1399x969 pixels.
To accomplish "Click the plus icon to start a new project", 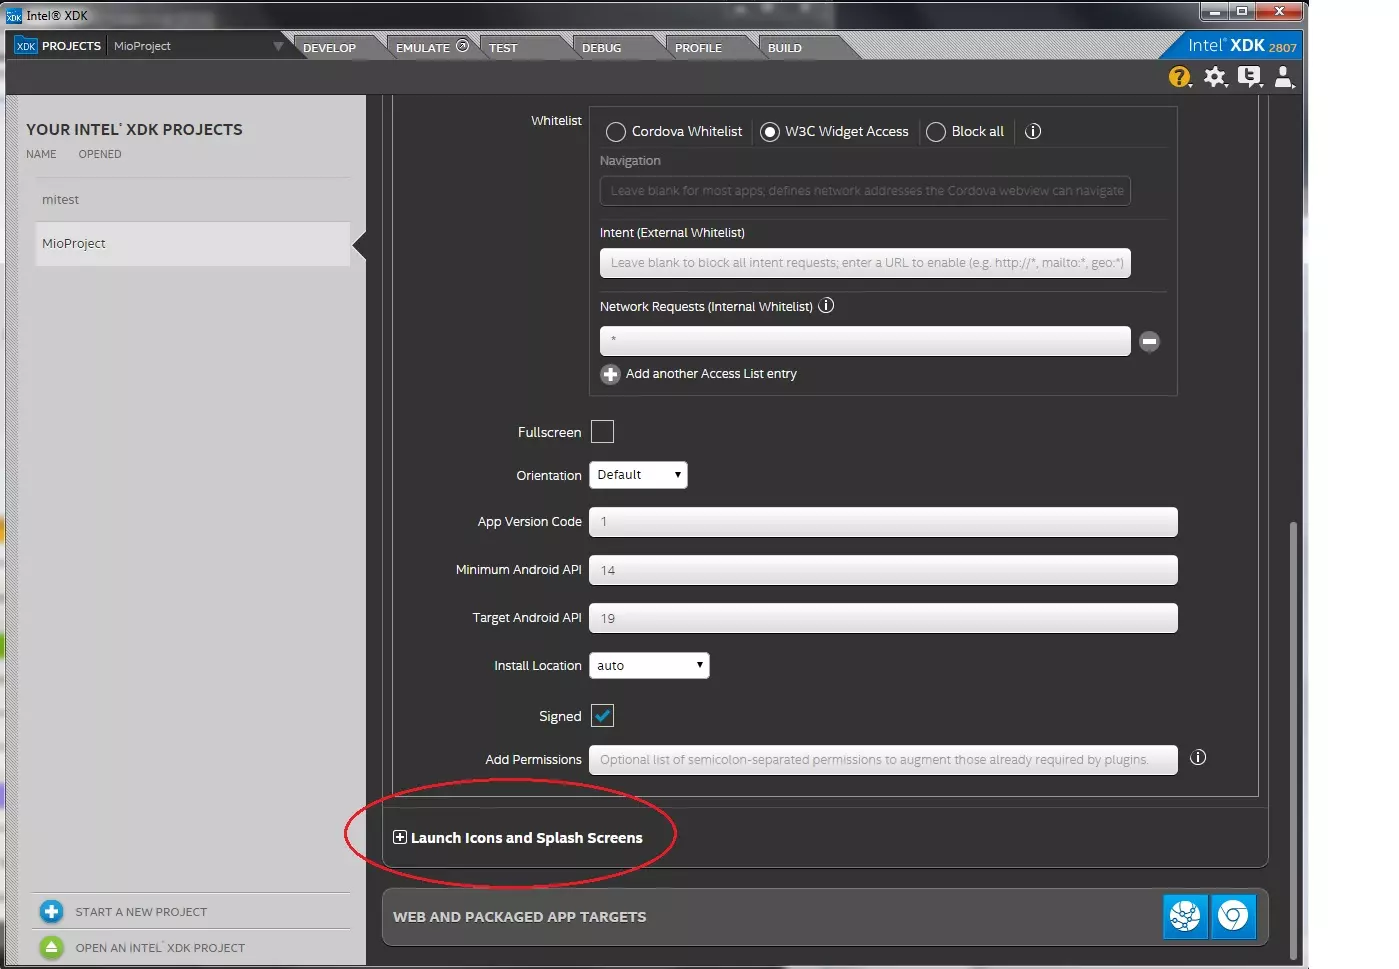I will click(x=51, y=912).
